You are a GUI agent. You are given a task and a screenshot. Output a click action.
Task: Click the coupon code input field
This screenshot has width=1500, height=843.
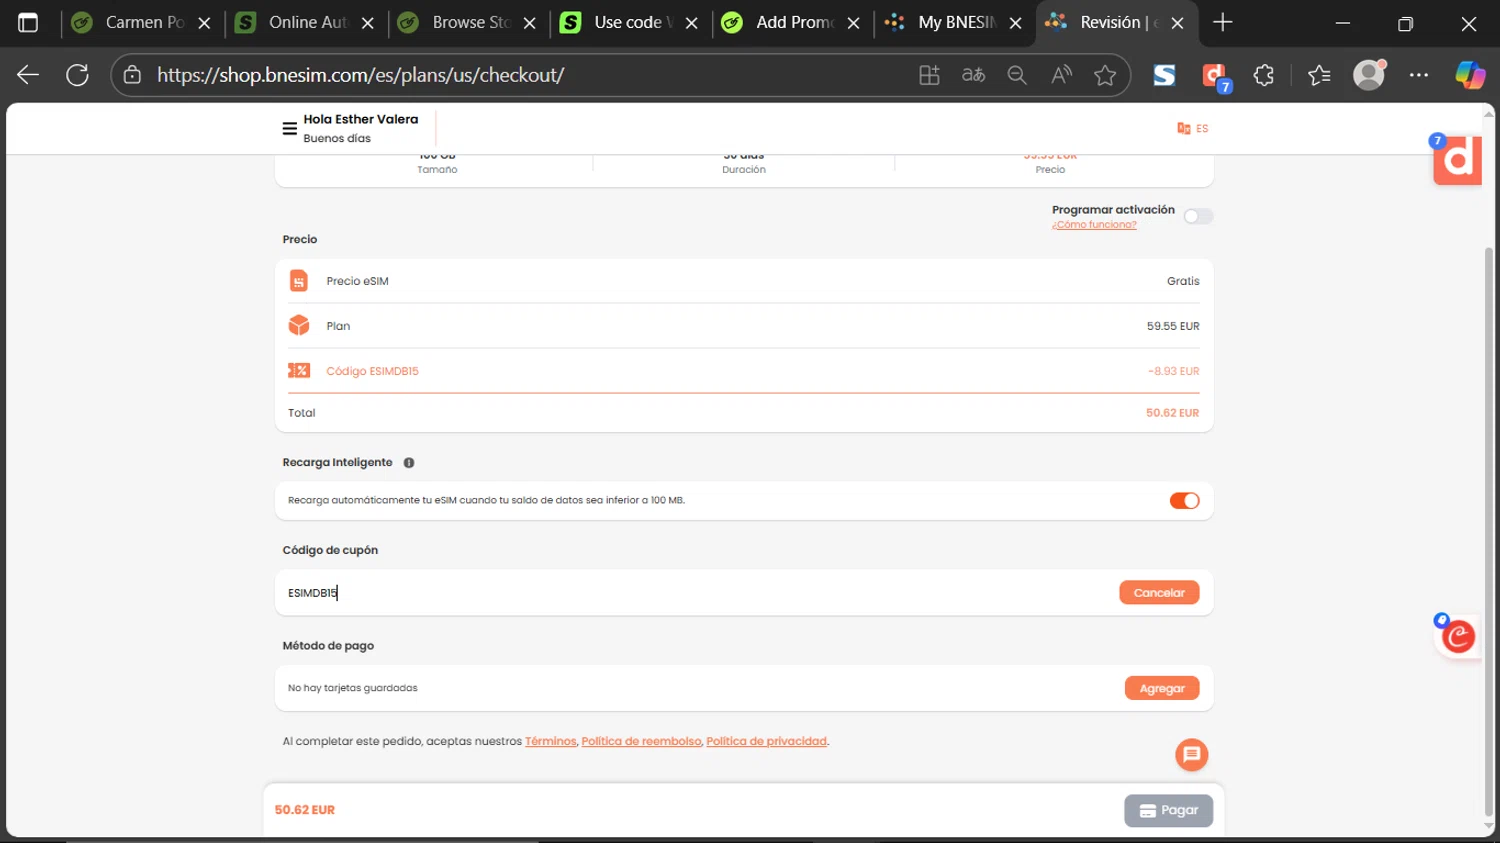pyautogui.click(x=698, y=593)
